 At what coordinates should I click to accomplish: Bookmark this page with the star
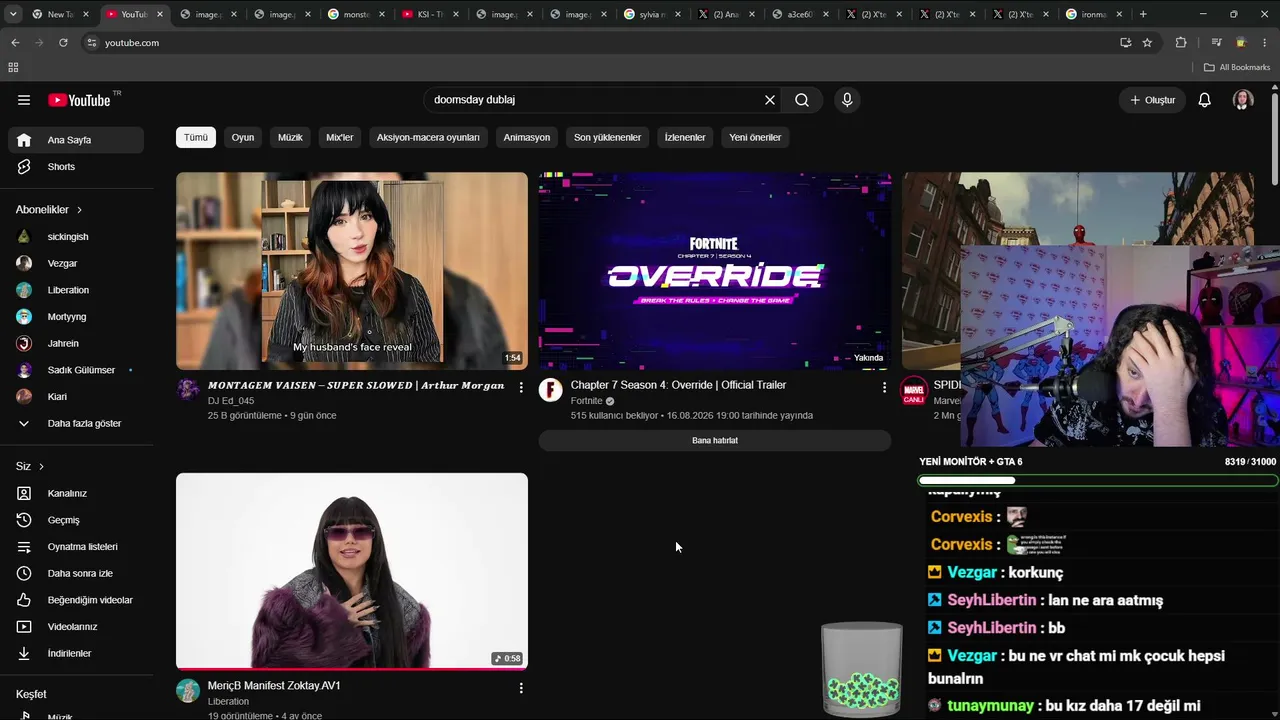pyautogui.click(x=1147, y=43)
